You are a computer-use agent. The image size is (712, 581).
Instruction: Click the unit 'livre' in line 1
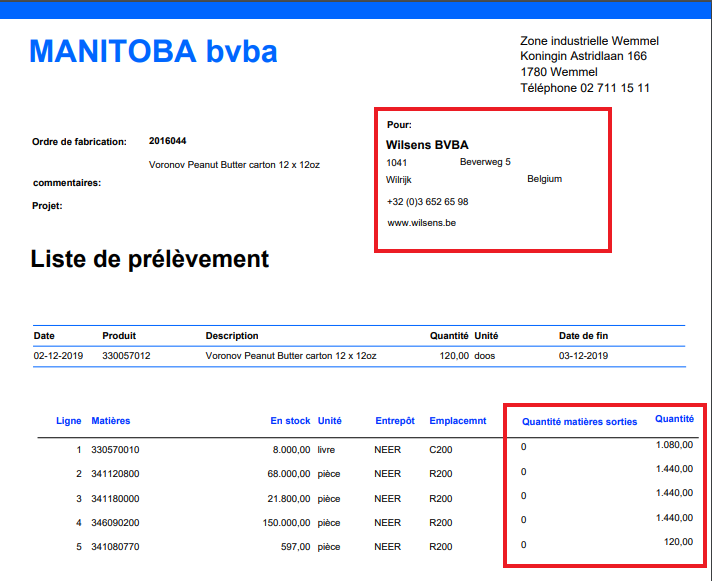[x=326, y=450]
